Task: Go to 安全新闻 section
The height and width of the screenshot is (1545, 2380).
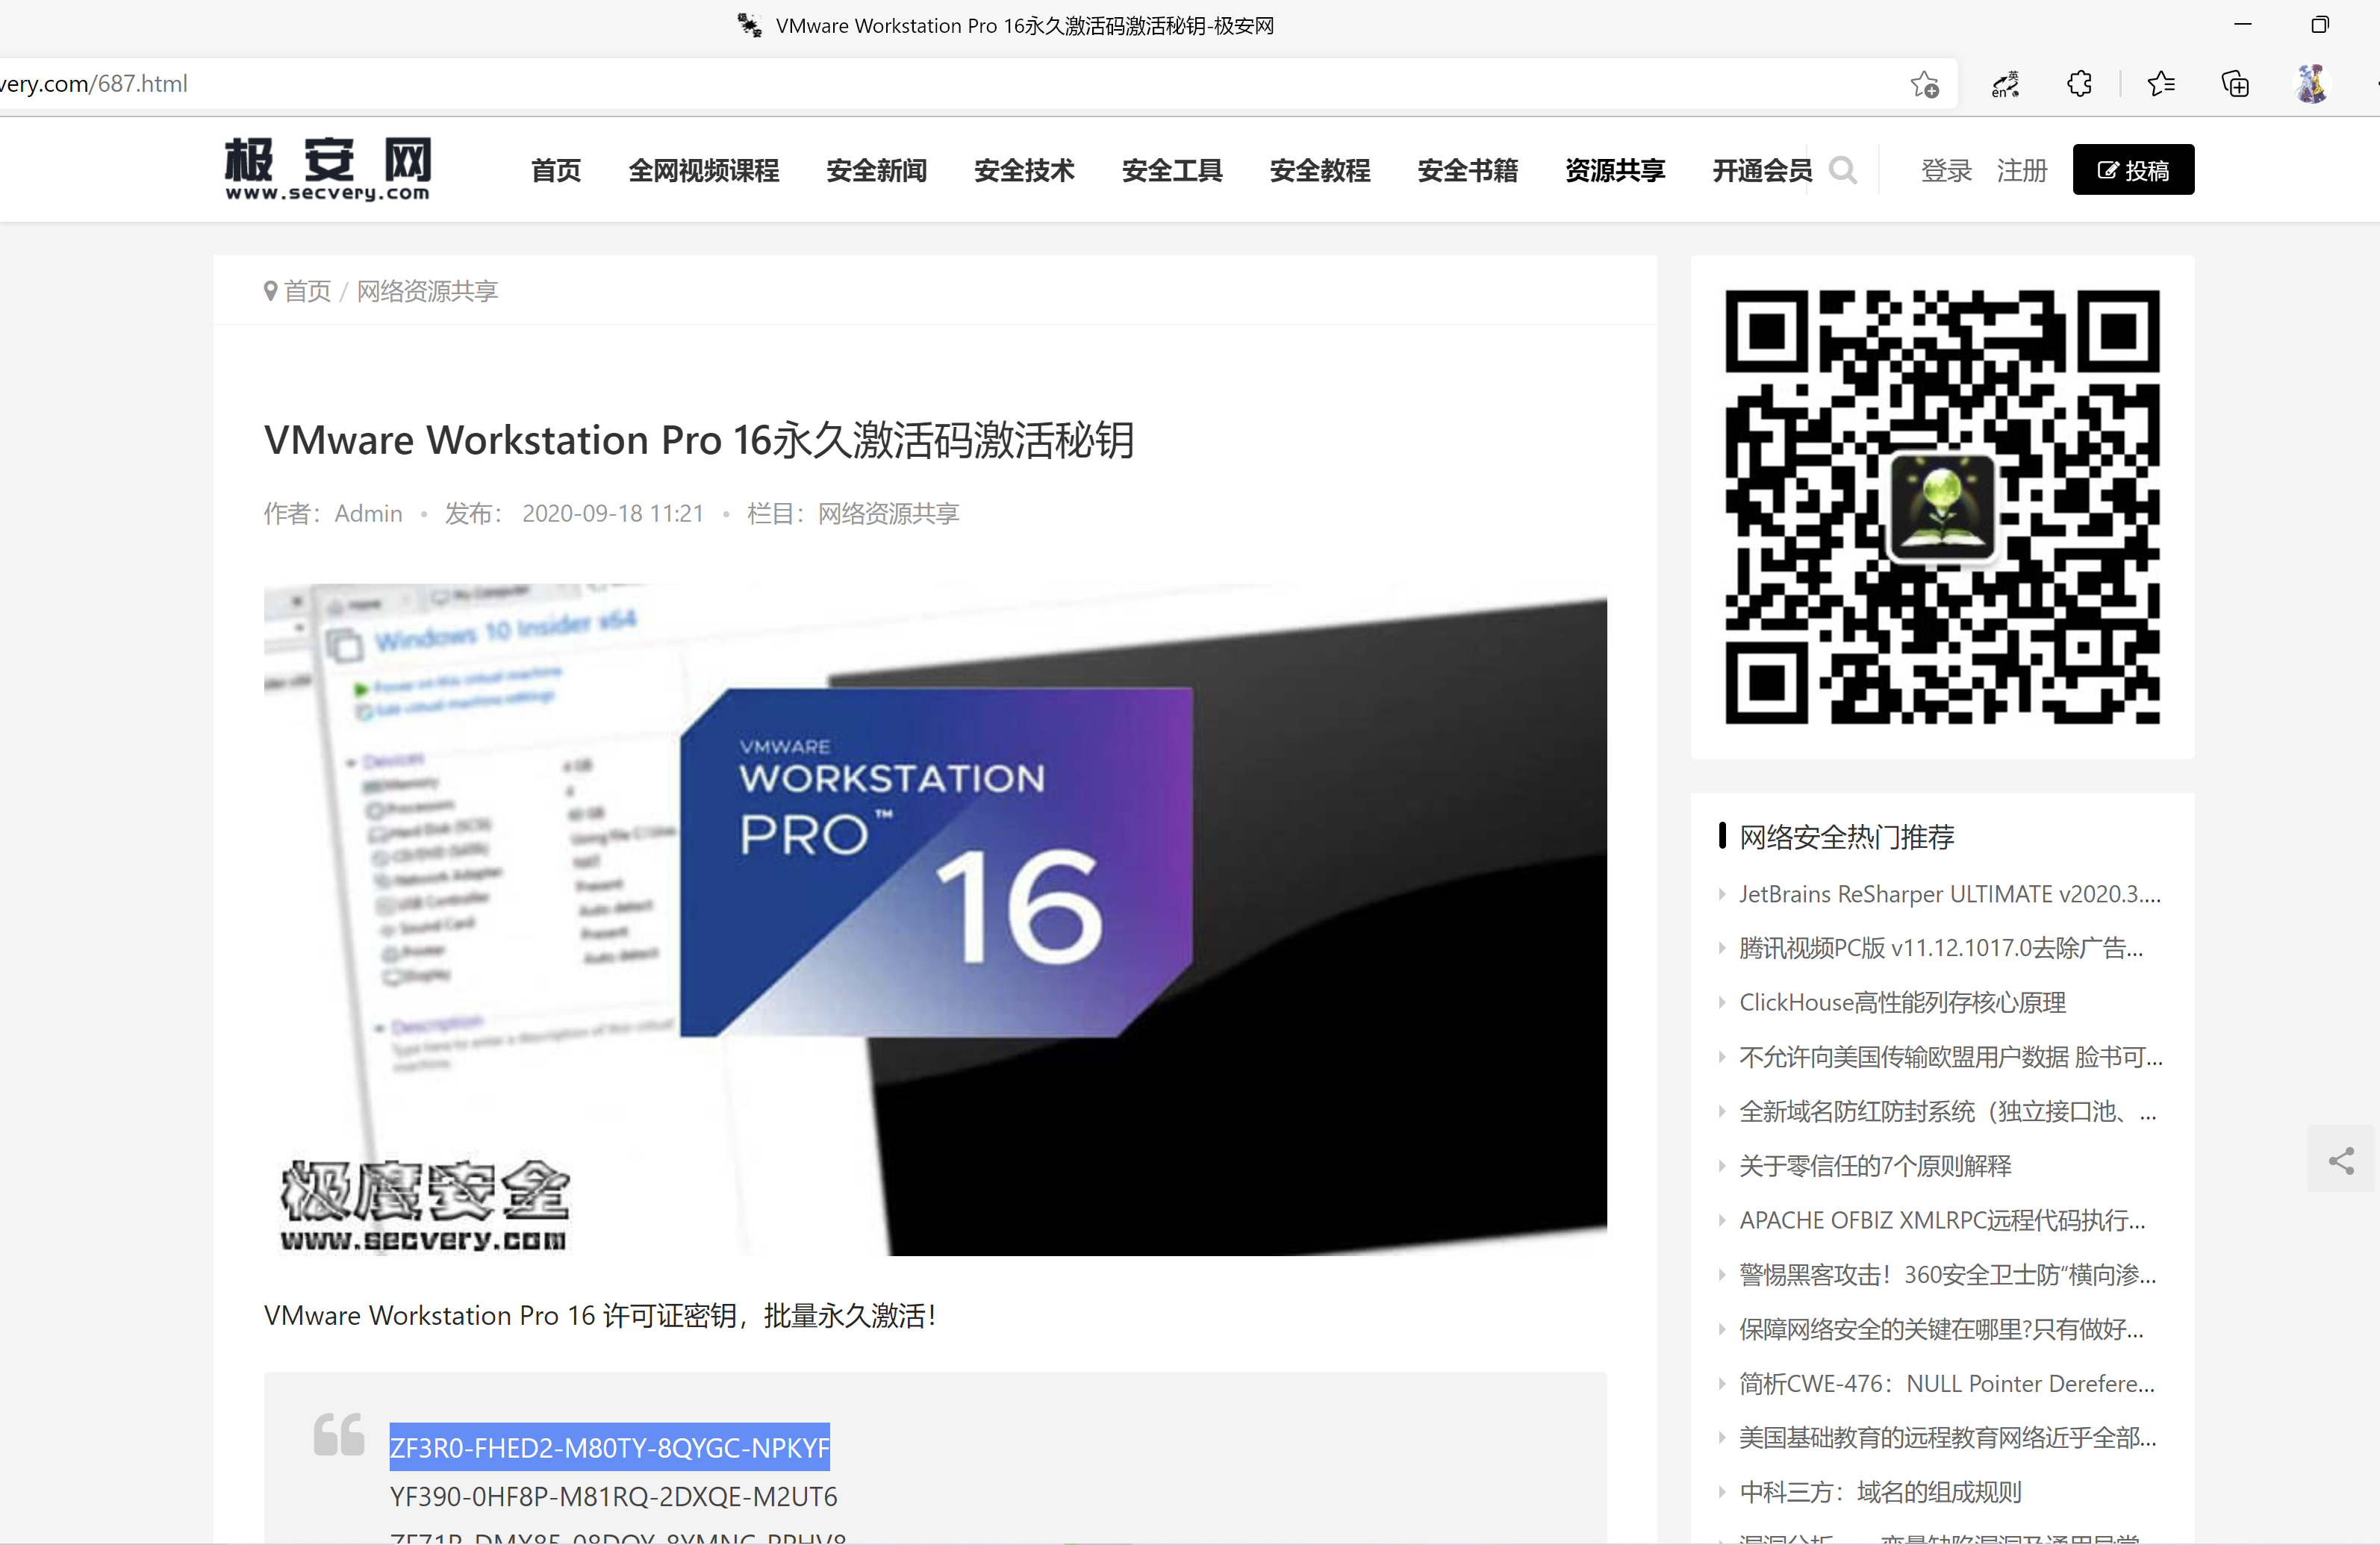Action: pyautogui.click(x=876, y=171)
